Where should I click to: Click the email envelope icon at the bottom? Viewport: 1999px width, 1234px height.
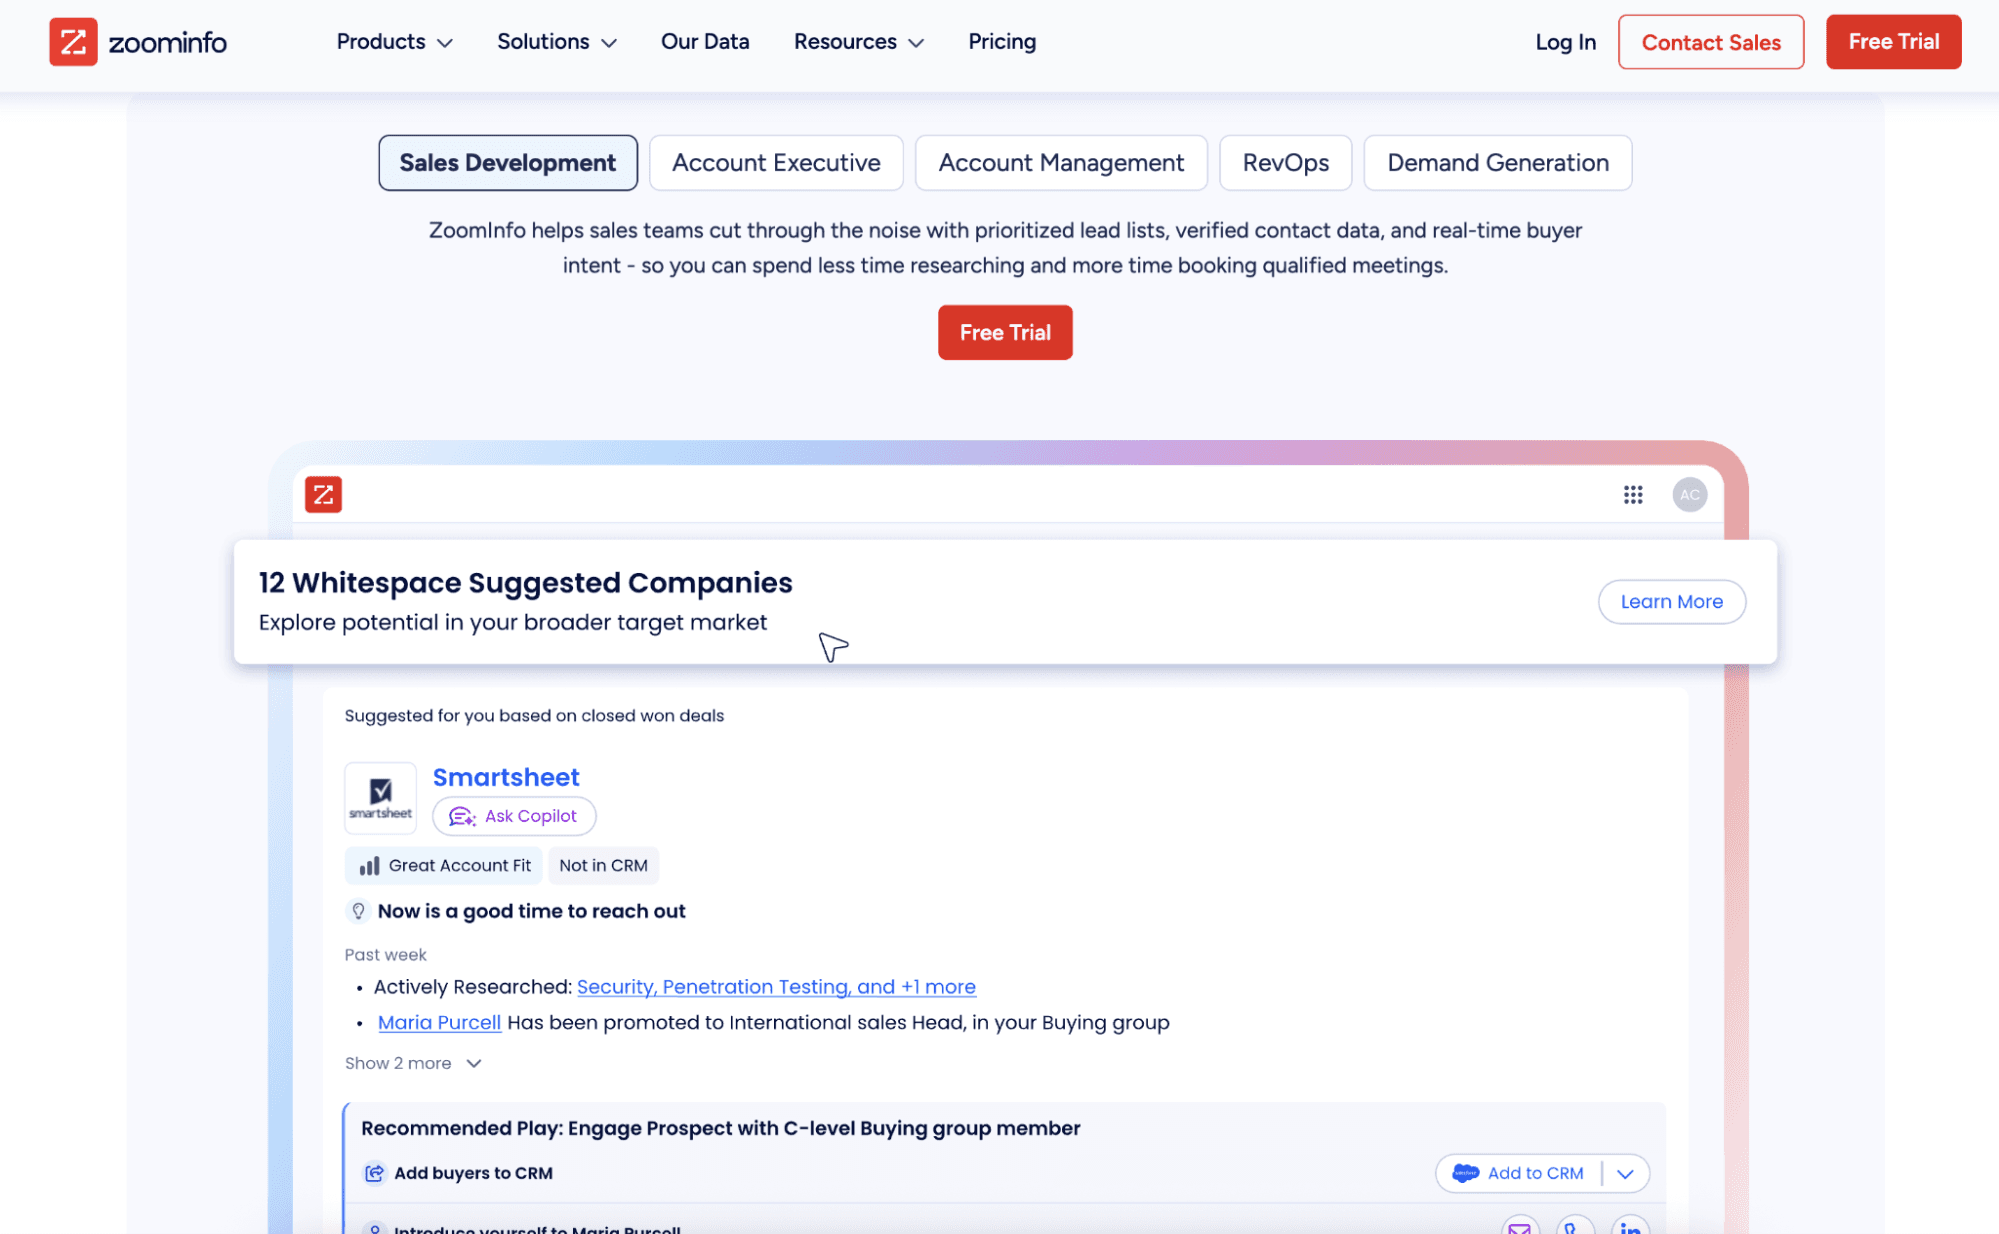pos(1519,1227)
